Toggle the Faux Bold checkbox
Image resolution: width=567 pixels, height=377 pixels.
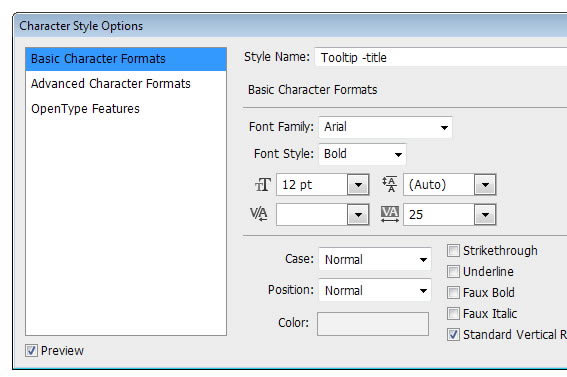(x=453, y=292)
